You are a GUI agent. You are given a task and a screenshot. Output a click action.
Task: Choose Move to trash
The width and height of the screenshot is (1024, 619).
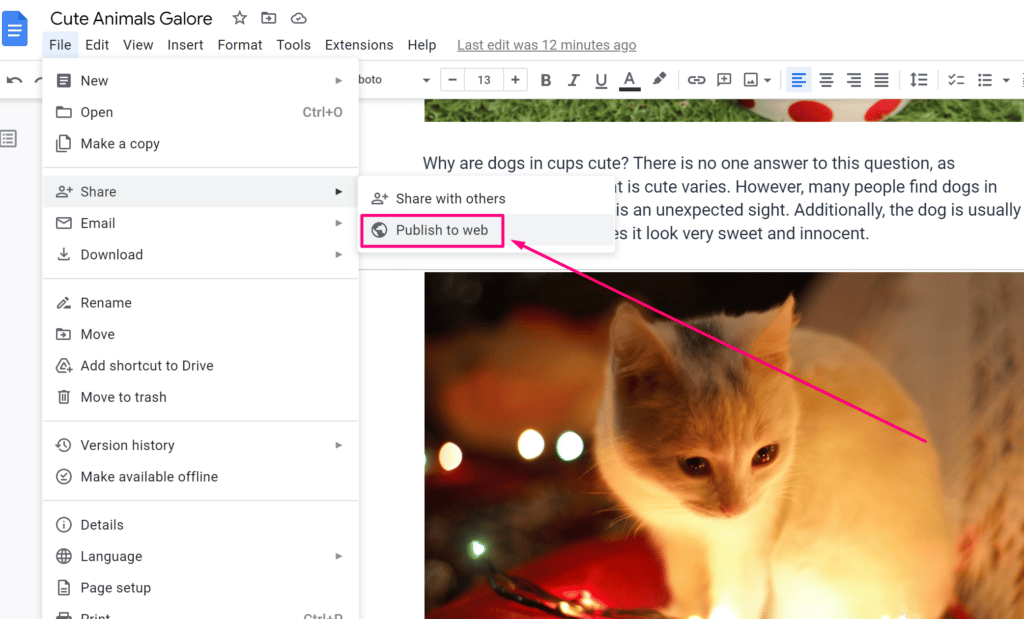(200, 397)
